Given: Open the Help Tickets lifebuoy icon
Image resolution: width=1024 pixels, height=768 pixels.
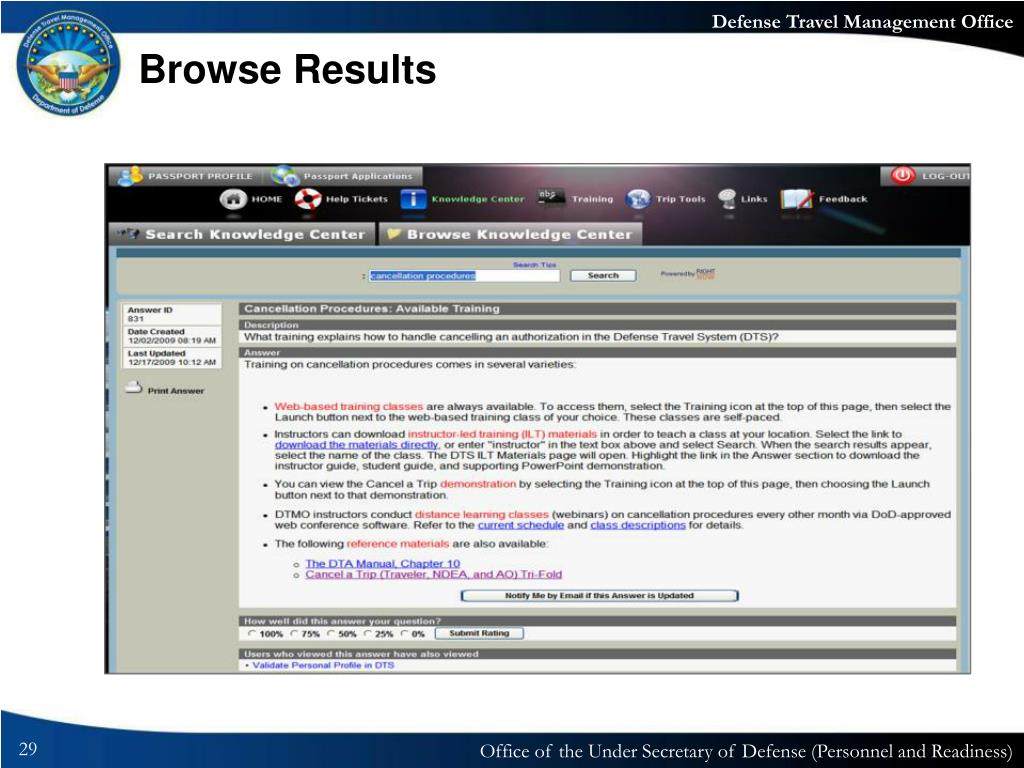Looking at the screenshot, I should click(x=308, y=199).
